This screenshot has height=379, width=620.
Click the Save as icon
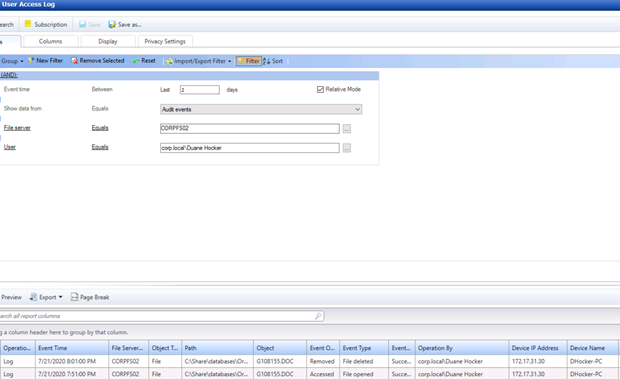[112, 25]
